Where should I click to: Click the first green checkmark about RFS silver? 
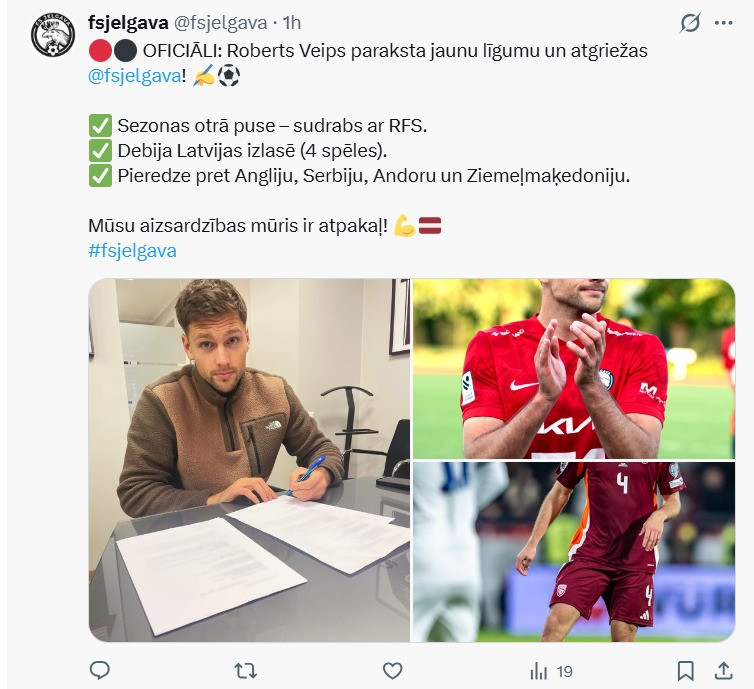click(x=100, y=126)
